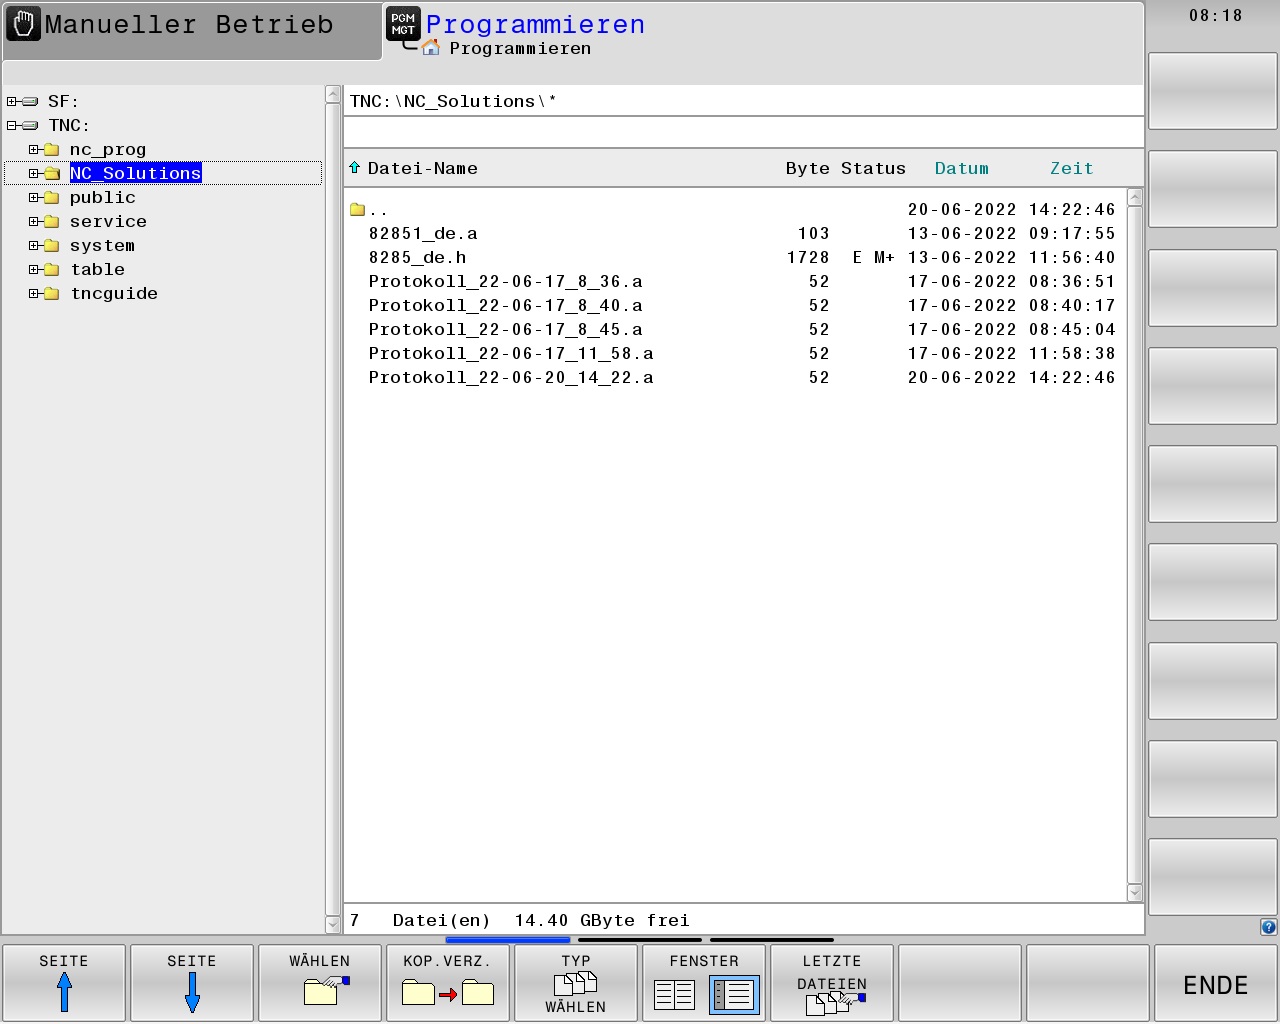Select the tree-plus-list FENSTER layout icon
The image size is (1280, 1024).
pyautogui.click(x=734, y=995)
